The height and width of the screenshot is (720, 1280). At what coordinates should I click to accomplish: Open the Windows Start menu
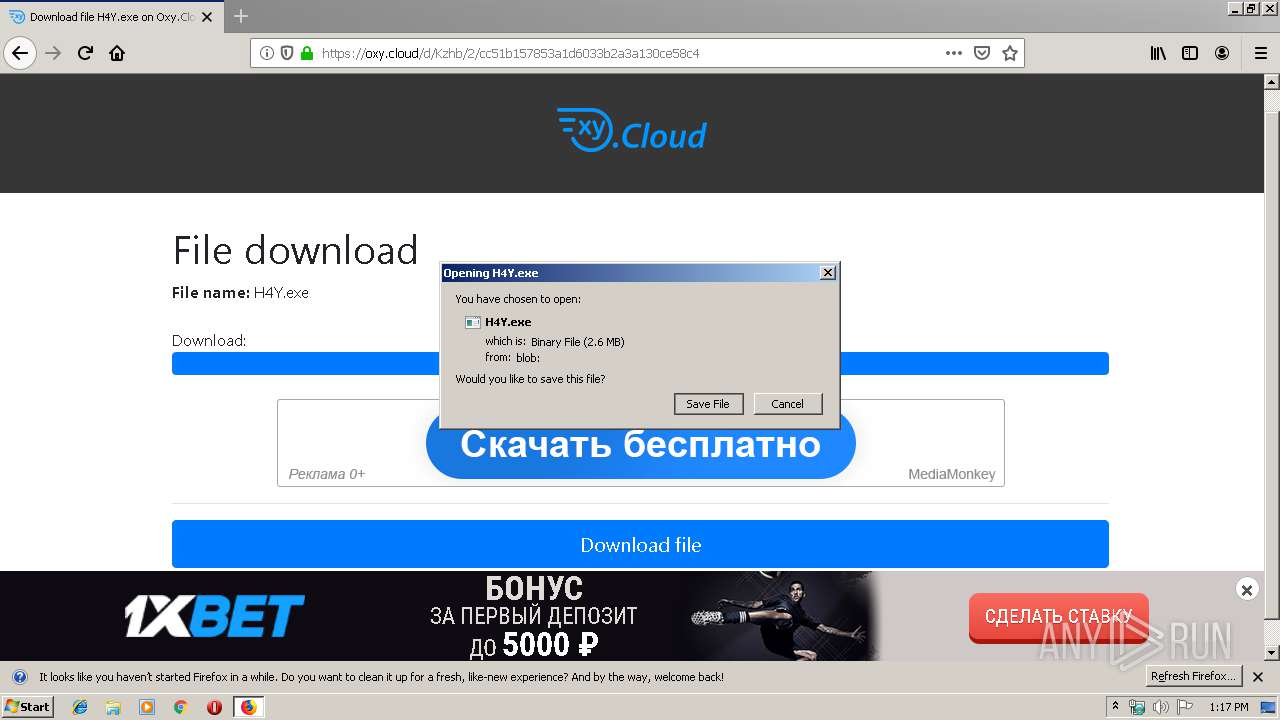(27, 707)
